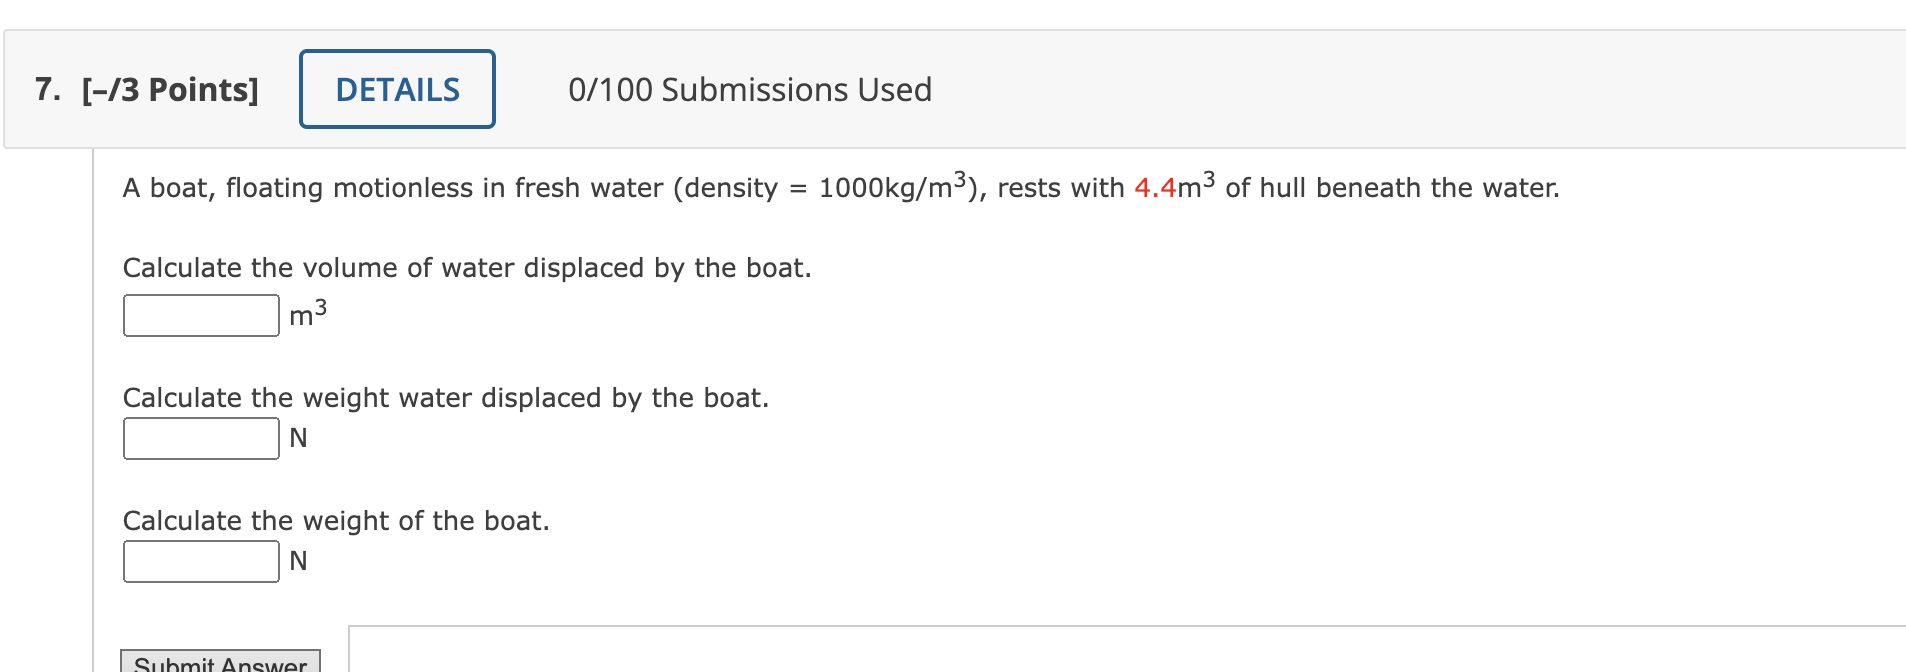Screen dimensions: 1906x672
Task: Click the problem statement about the floating boat
Action: (840, 187)
